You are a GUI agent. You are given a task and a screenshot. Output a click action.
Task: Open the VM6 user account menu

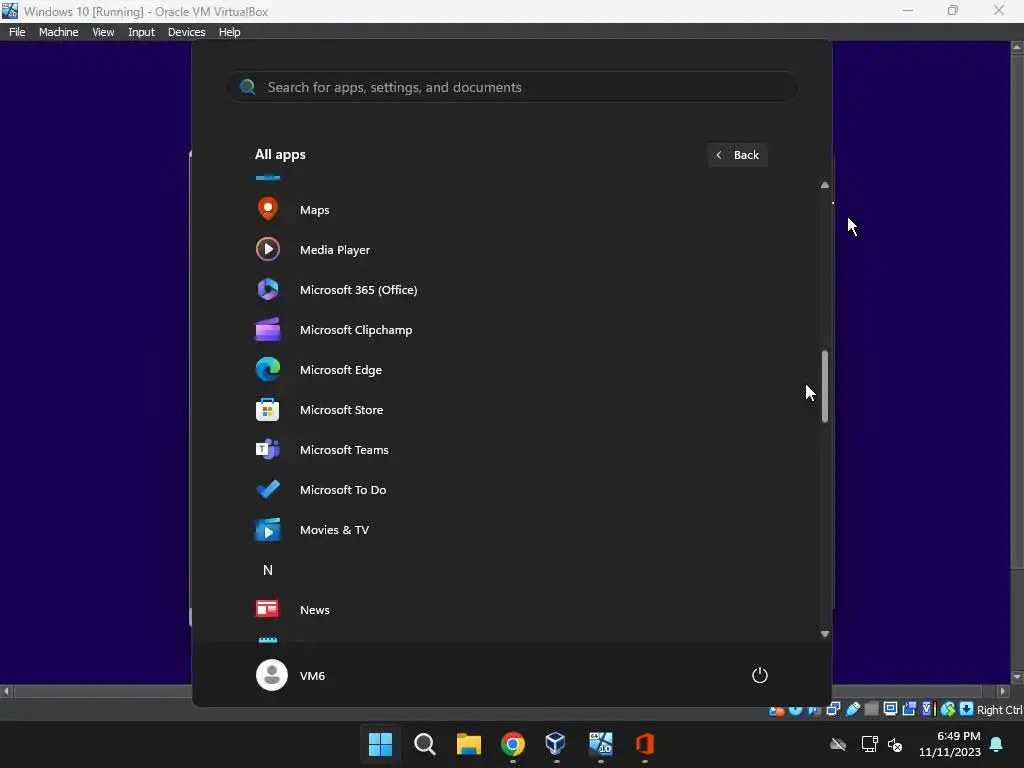click(x=291, y=675)
